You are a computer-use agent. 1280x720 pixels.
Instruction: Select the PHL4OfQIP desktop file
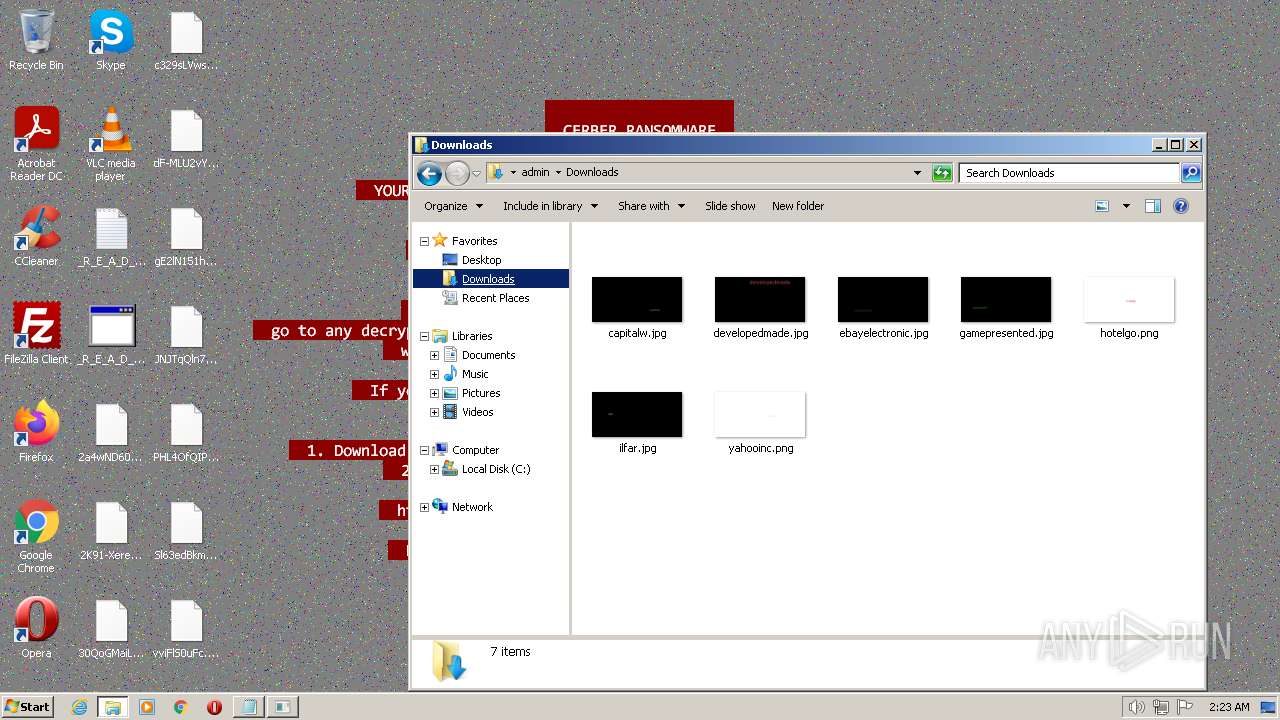click(x=186, y=433)
